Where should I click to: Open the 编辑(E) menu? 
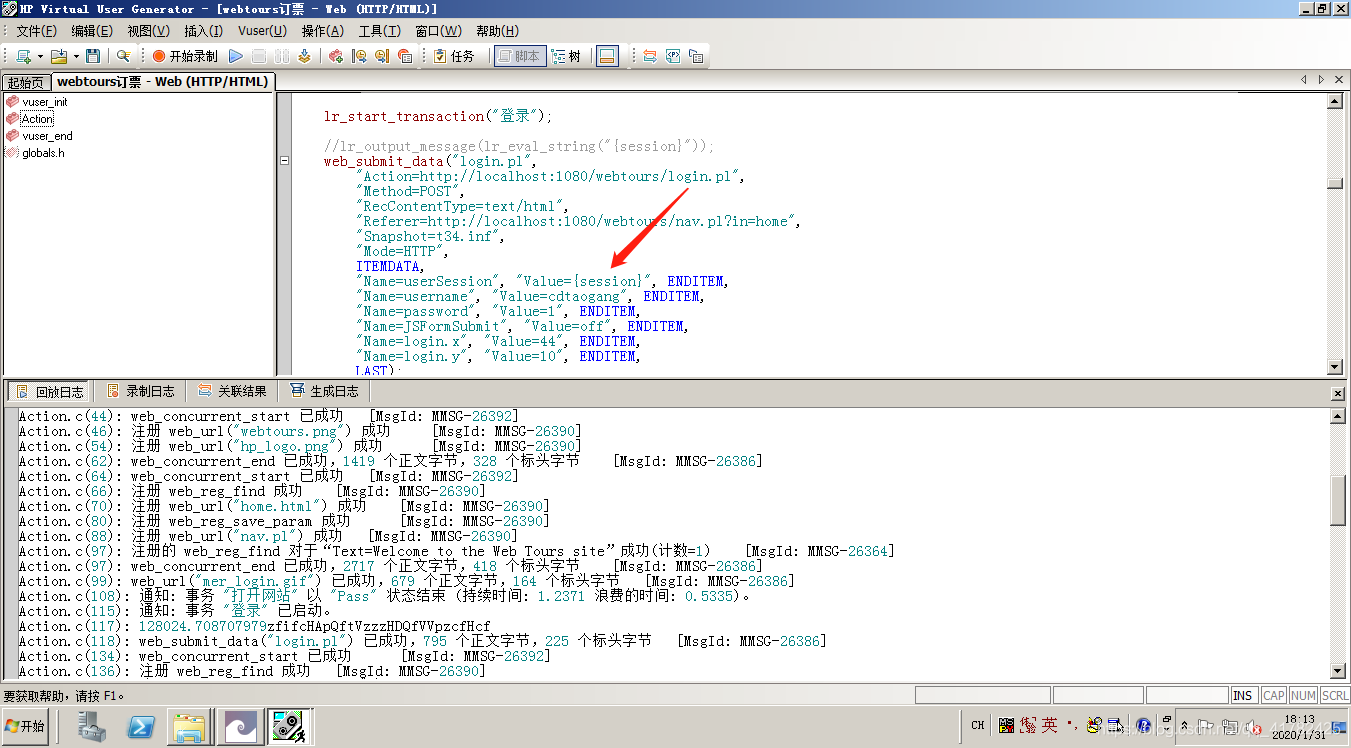(92, 32)
